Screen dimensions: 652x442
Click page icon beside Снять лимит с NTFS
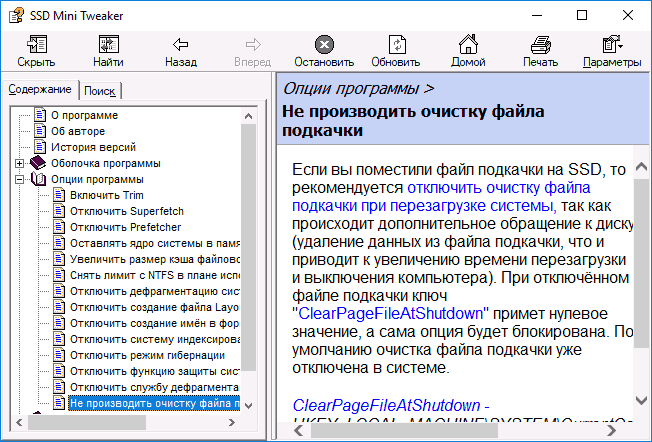coord(59,275)
